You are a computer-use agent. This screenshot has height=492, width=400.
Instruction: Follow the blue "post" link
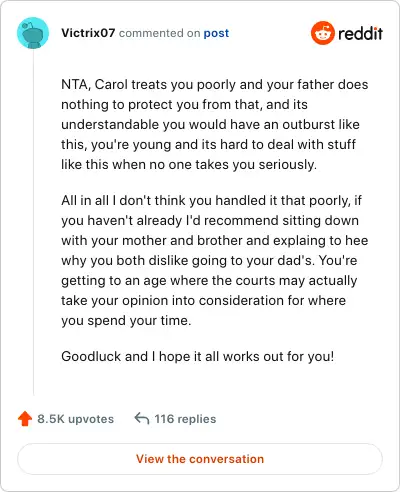coord(216,33)
